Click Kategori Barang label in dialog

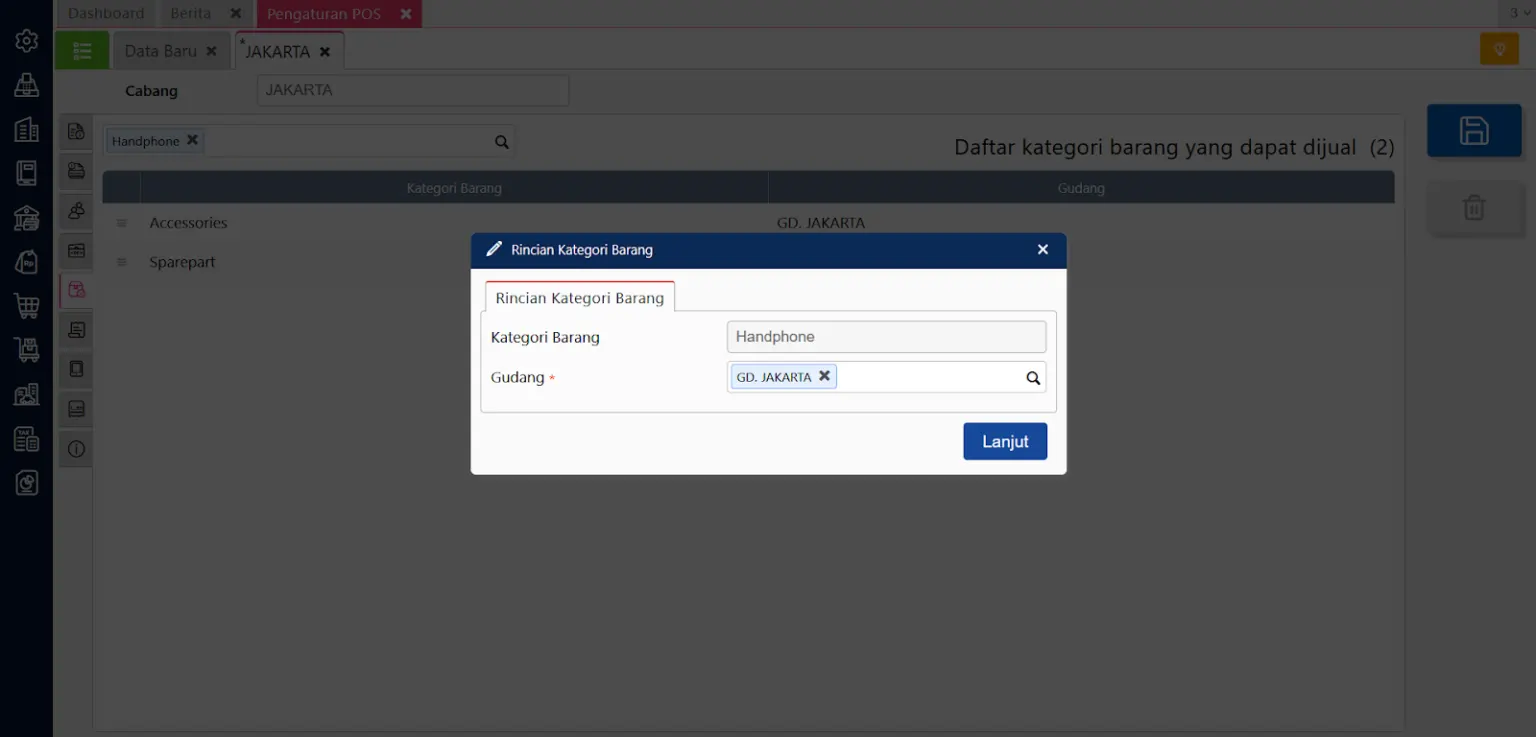tap(545, 337)
